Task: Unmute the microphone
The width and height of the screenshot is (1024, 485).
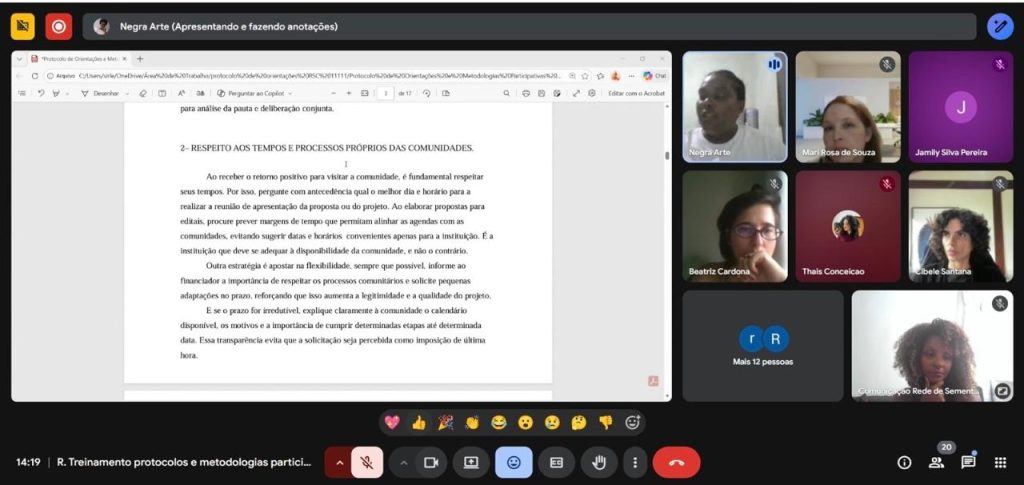Action: click(367, 462)
